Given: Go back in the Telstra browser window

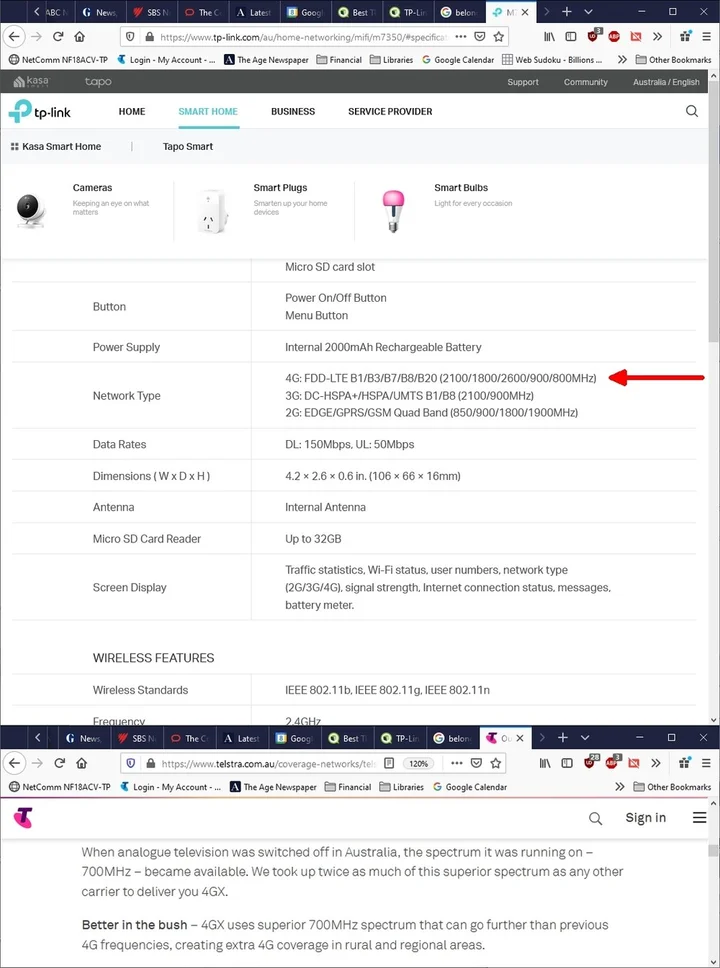Looking at the screenshot, I should pos(15,763).
